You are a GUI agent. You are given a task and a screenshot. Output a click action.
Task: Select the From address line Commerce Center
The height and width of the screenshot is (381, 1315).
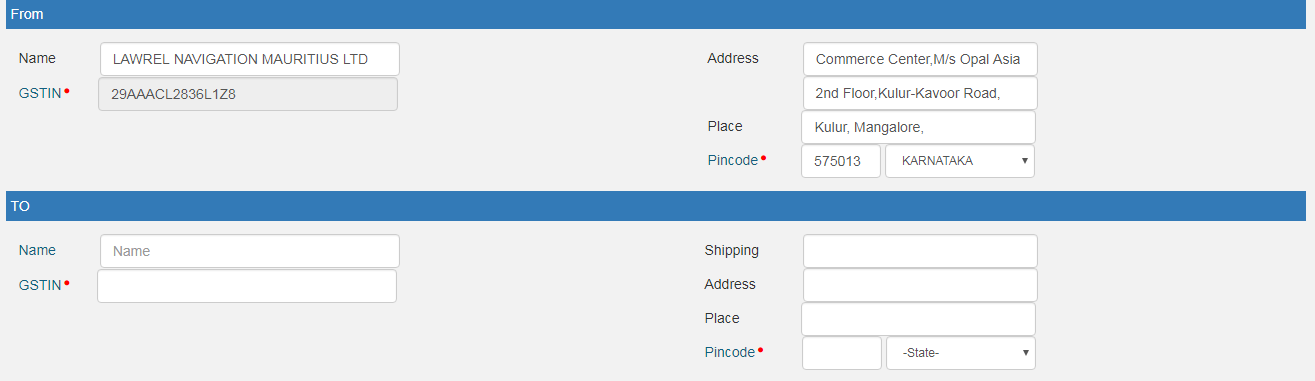[x=920, y=59]
